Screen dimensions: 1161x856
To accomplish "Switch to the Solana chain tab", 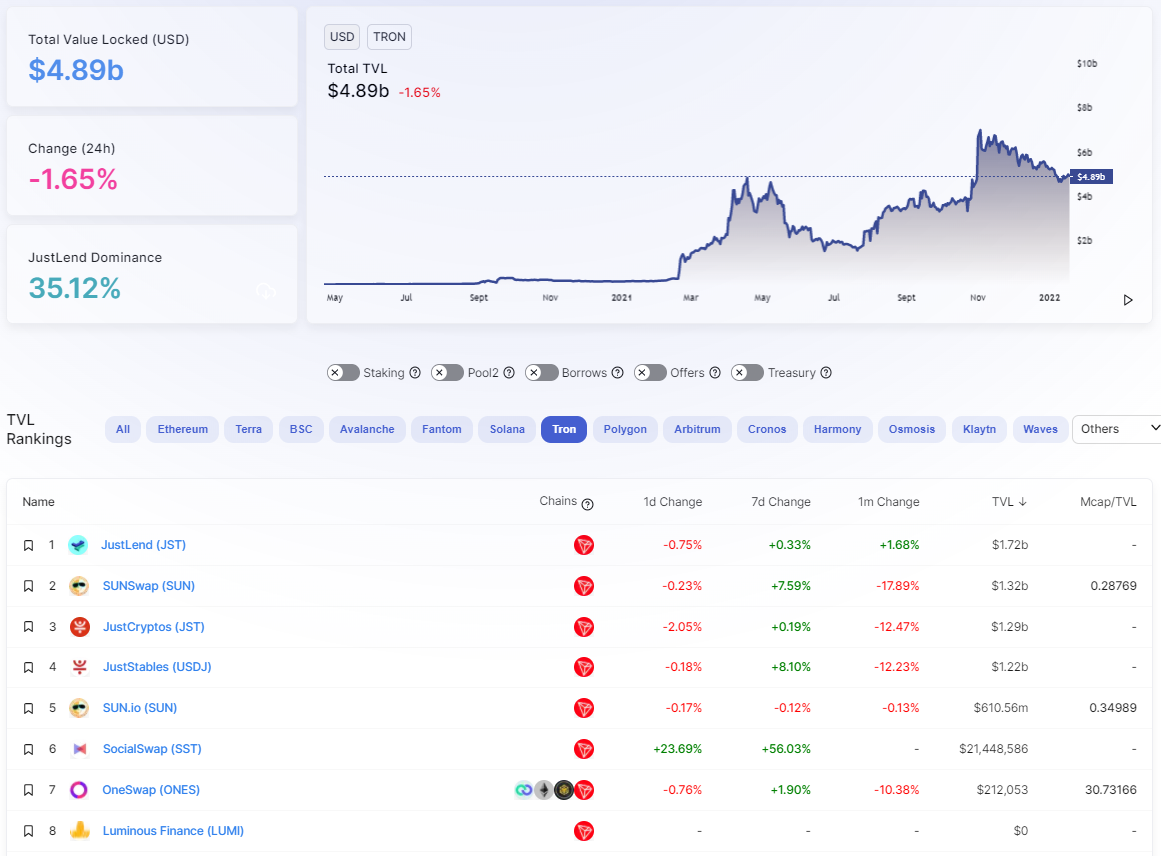I will tap(507, 429).
